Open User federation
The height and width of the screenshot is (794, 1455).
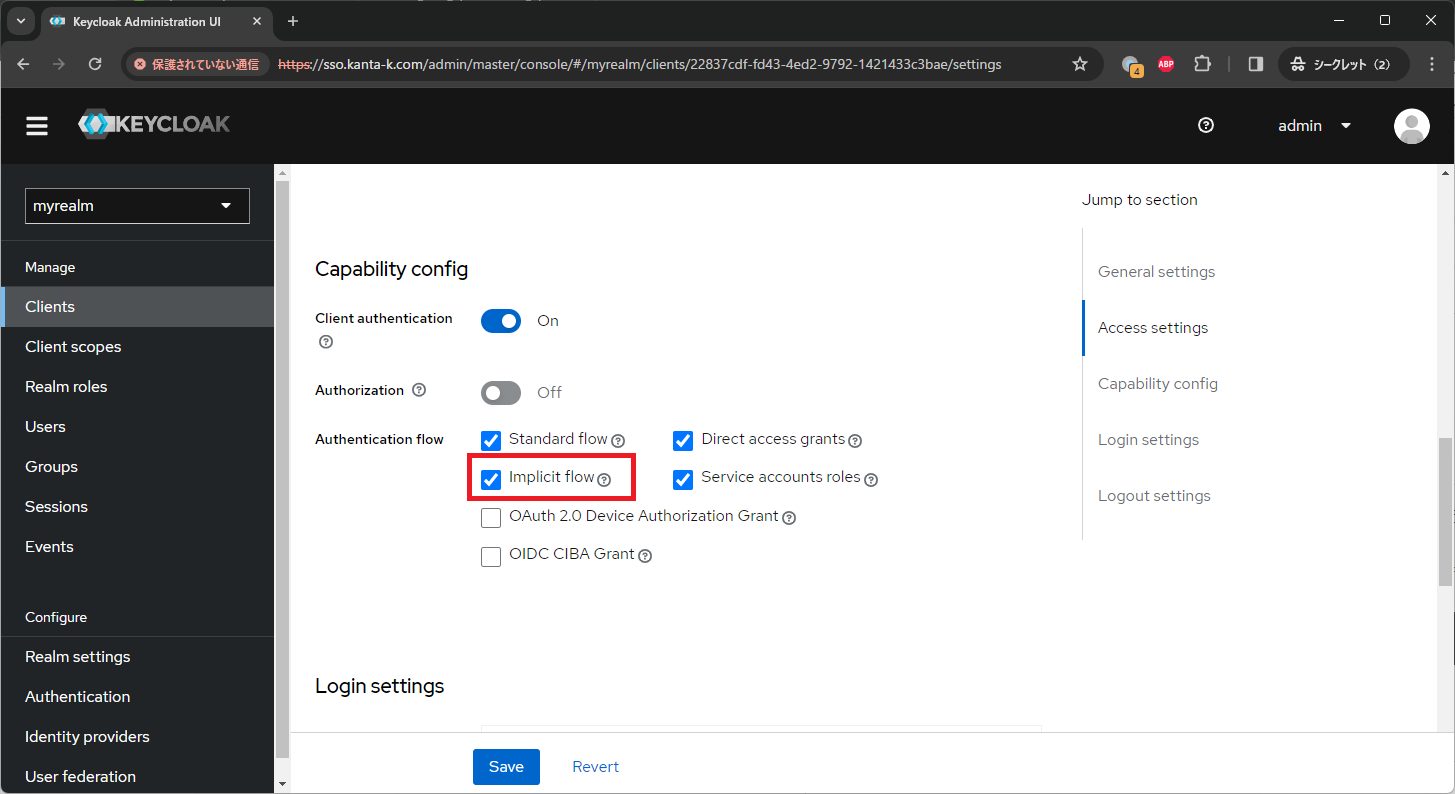click(x=137, y=777)
